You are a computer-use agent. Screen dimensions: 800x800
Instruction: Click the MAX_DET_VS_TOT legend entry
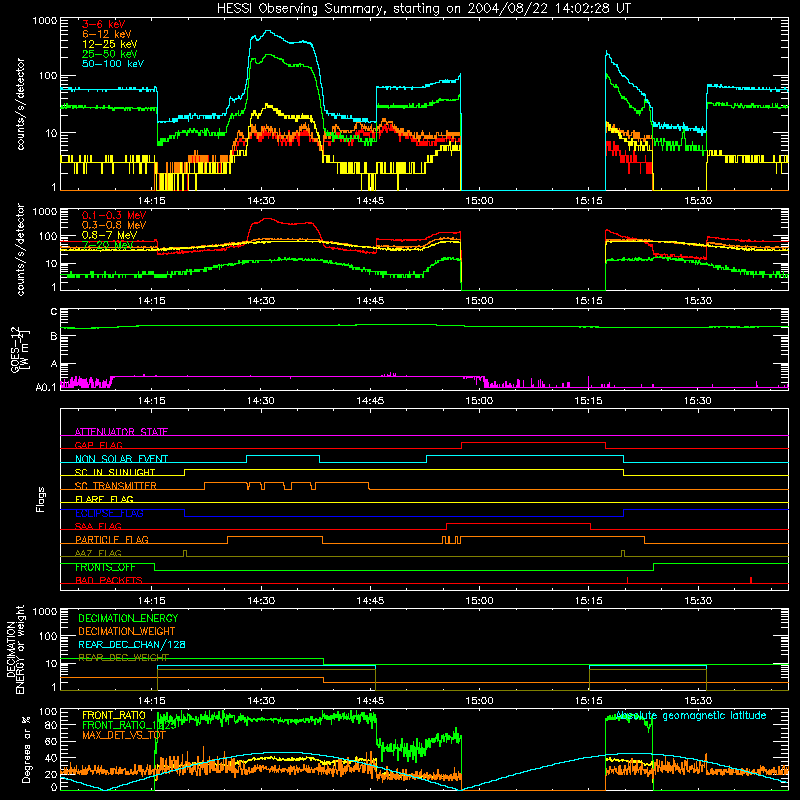pyautogui.click(x=124, y=735)
